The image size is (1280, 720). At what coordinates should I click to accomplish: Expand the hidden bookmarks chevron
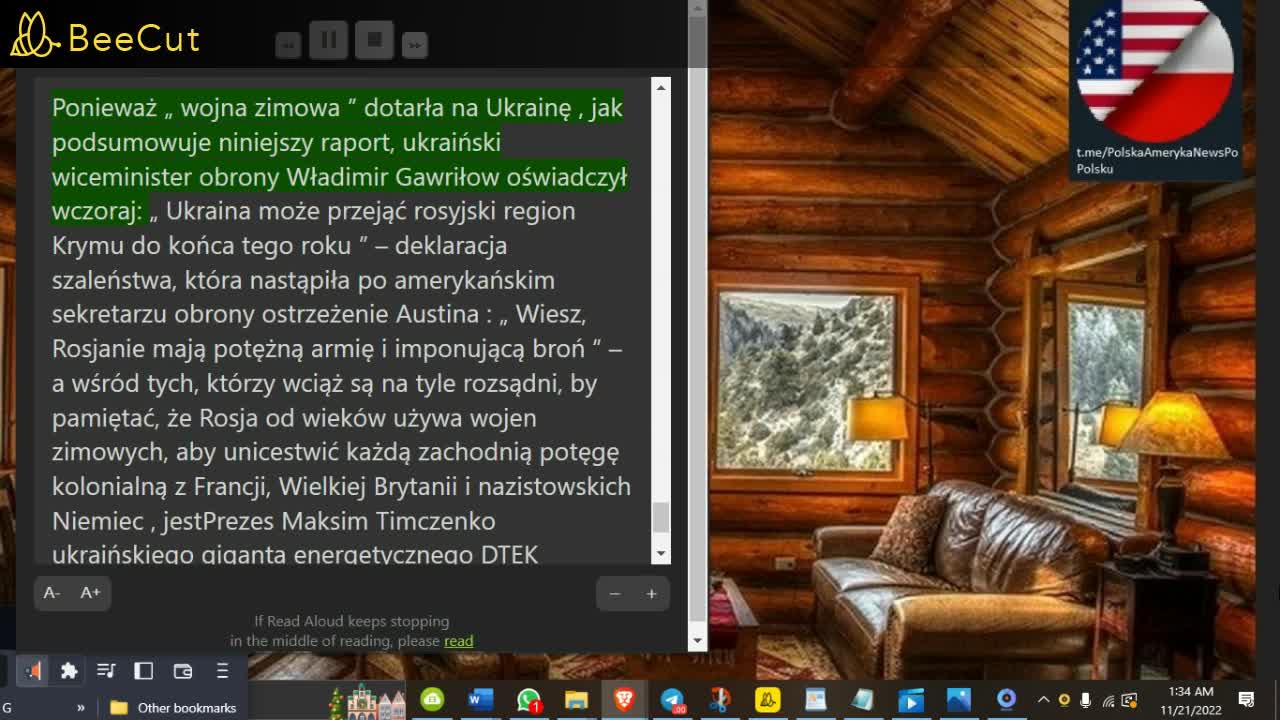point(81,708)
